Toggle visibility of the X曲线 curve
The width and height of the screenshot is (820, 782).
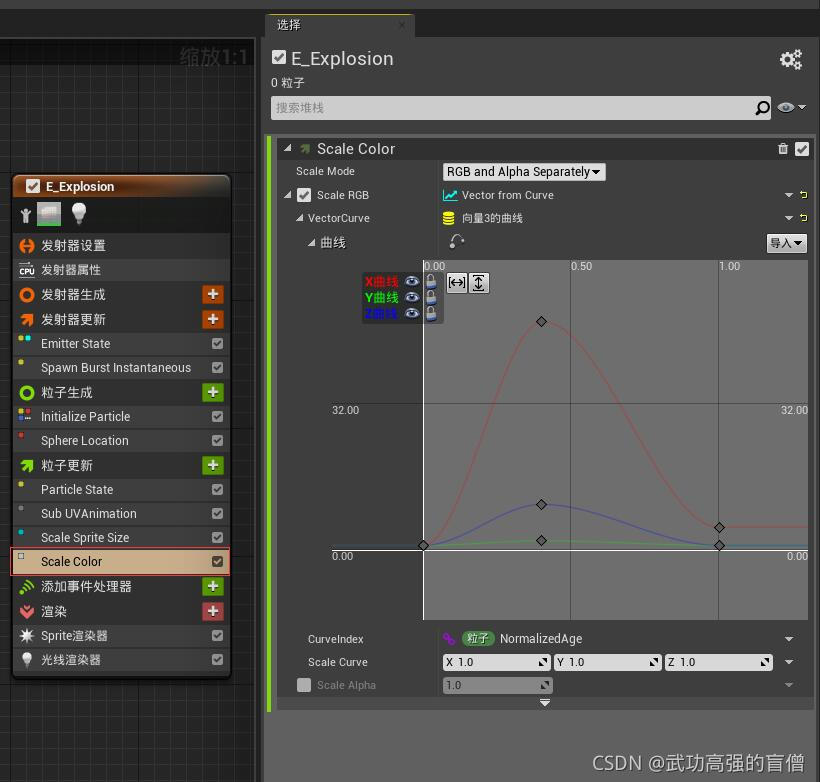[412, 281]
